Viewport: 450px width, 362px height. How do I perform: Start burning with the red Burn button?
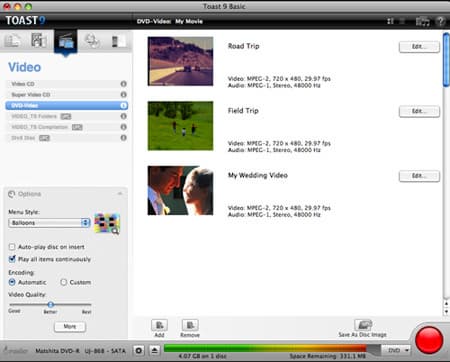(x=429, y=340)
